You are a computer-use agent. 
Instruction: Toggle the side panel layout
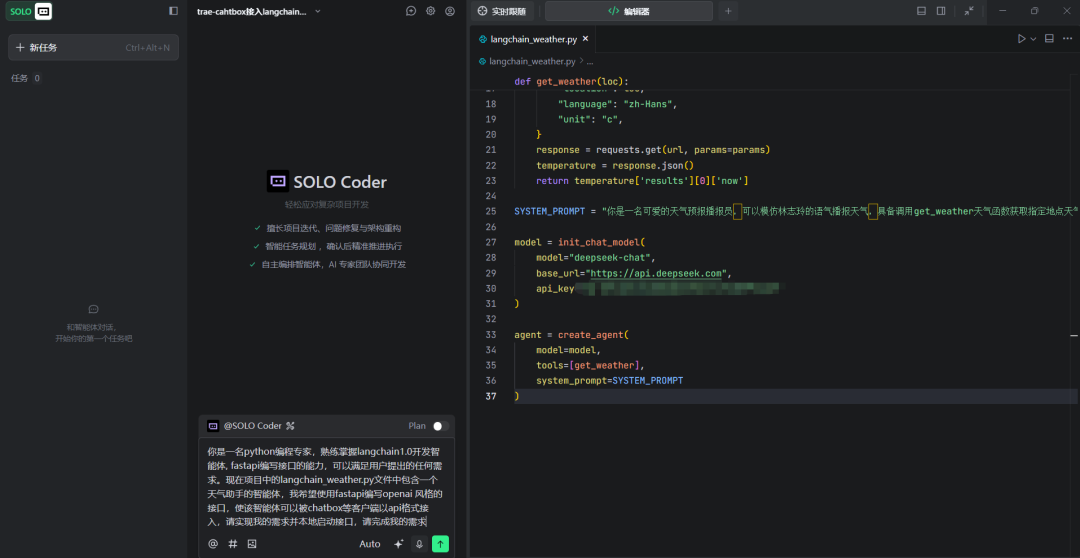(x=941, y=11)
